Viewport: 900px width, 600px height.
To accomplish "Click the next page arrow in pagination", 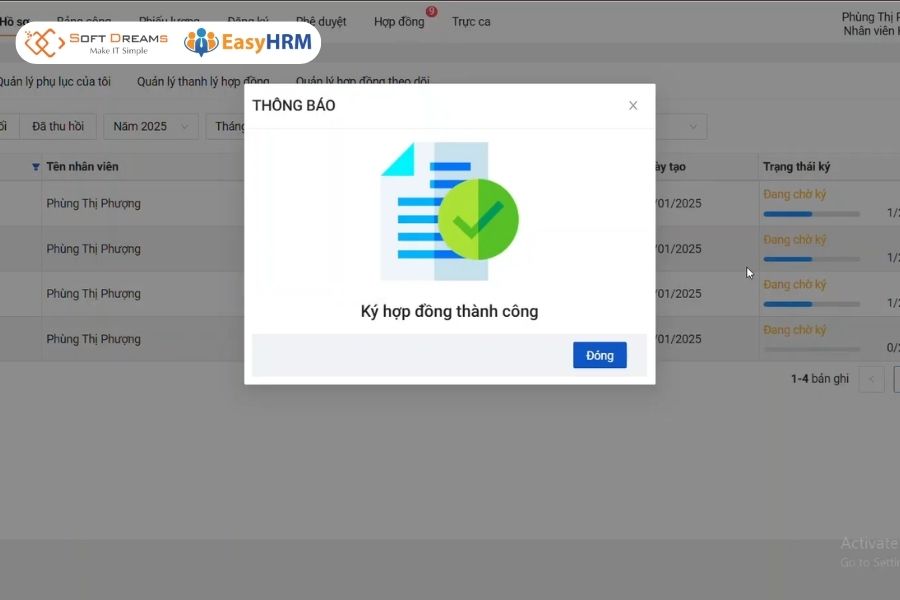I will (x=895, y=379).
